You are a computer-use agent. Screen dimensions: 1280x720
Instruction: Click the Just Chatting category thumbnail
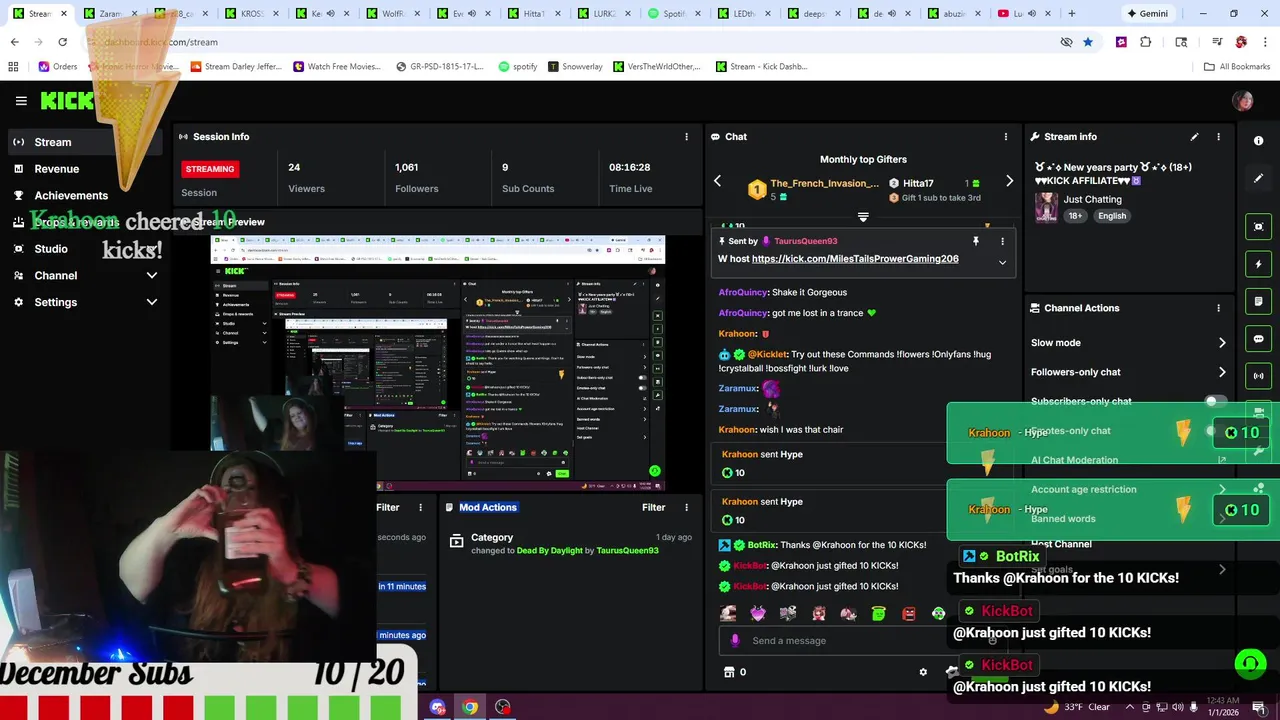(x=1046, y=207)
